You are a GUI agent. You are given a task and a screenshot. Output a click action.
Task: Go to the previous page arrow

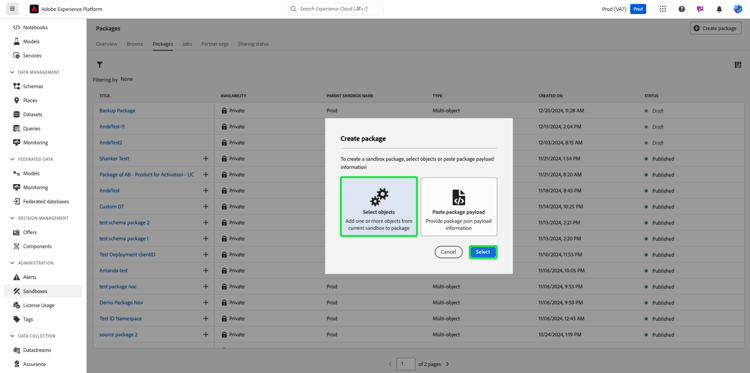pos(390,364)
